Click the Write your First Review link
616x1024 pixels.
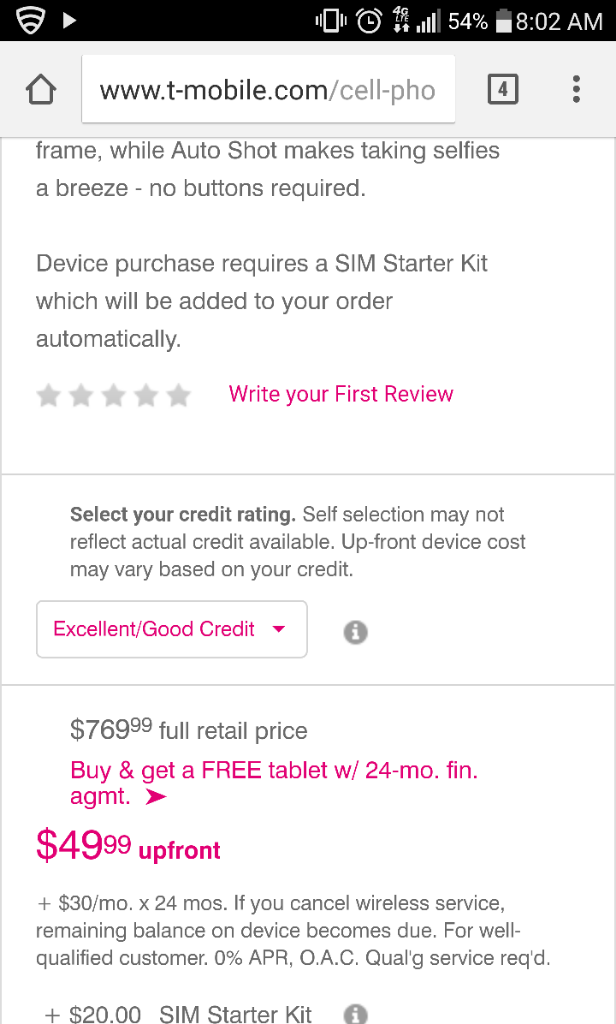340,394
